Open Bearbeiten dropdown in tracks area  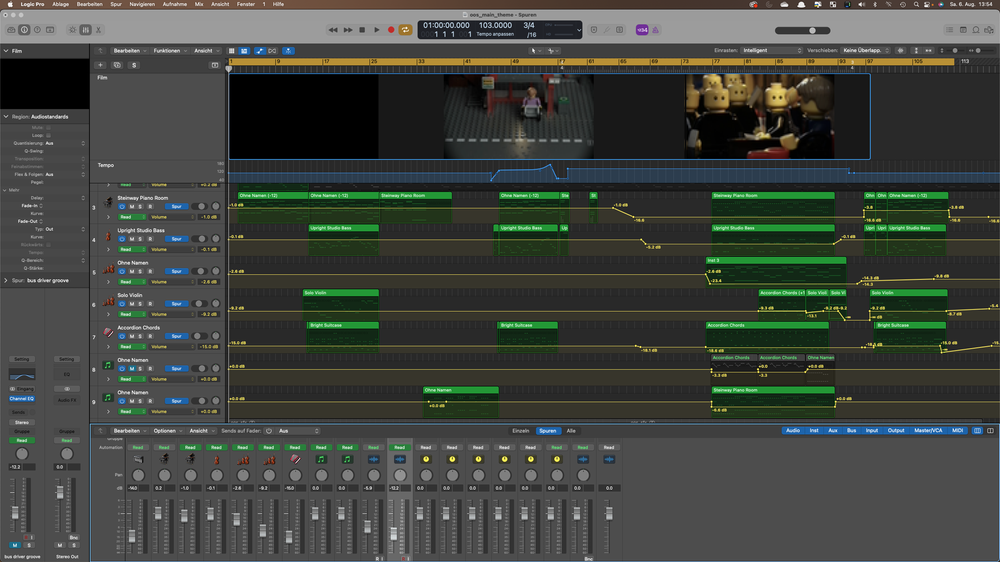click(x=129, y=51)
